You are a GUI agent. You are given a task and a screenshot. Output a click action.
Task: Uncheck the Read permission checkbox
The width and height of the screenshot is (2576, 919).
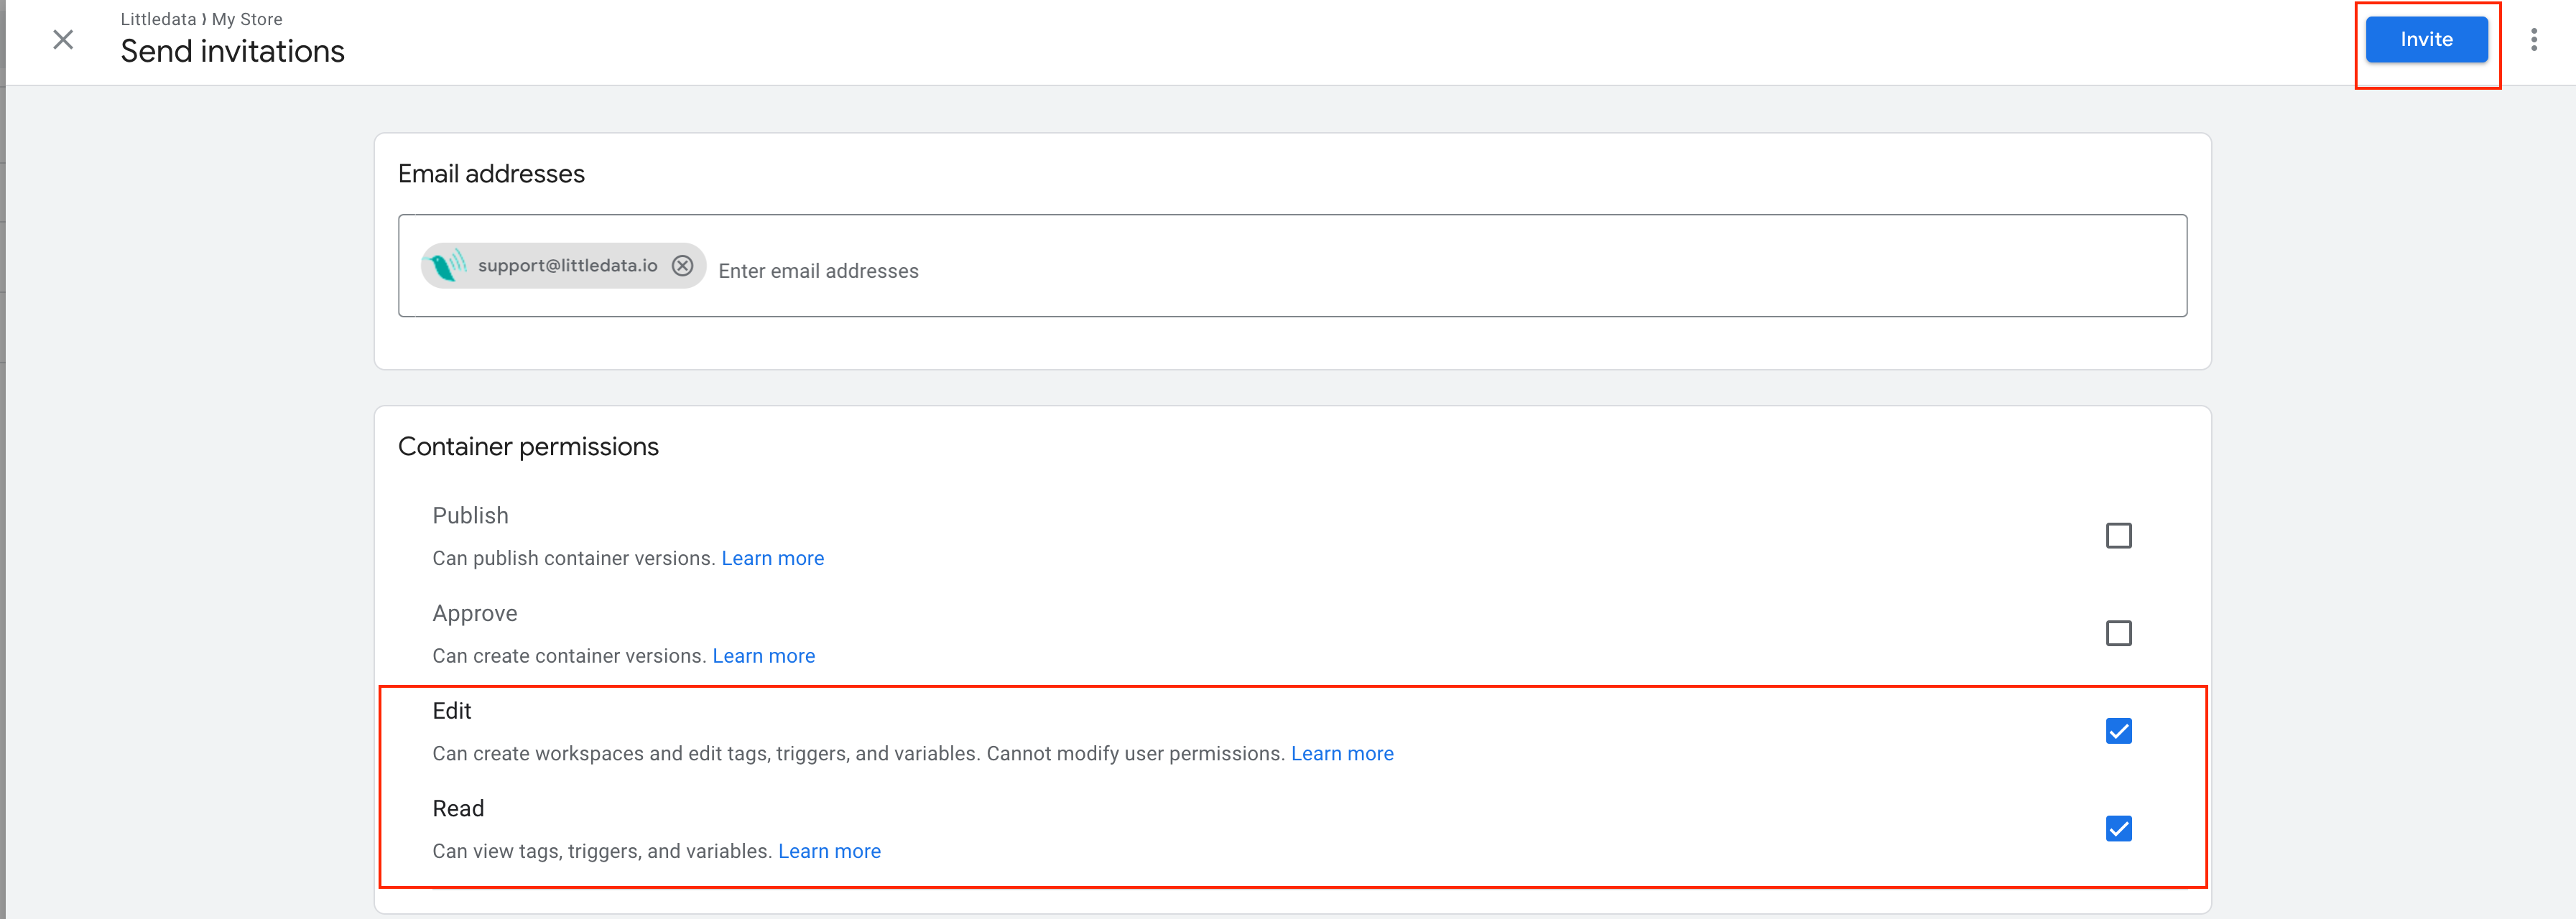click(x=2118, y=829)
